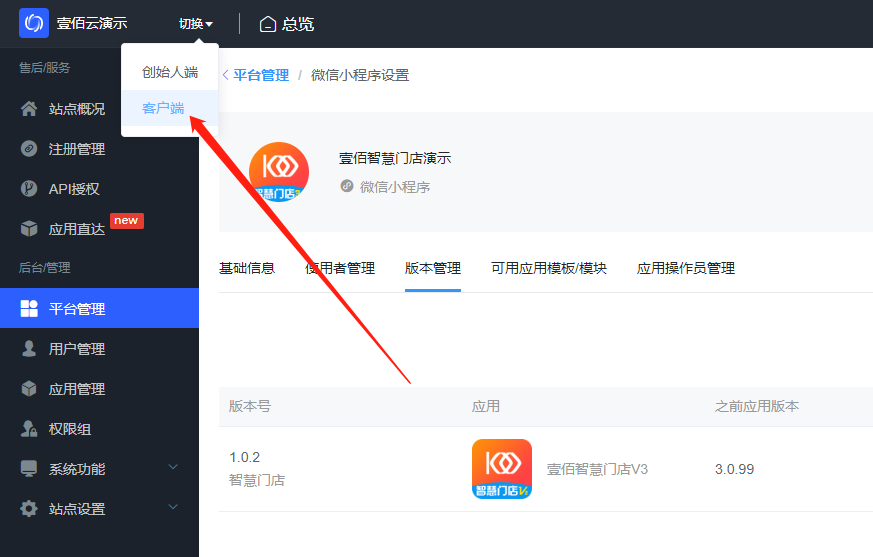Switch to the 使用者管理 tab
873x557 pixels.
(340, 268)
